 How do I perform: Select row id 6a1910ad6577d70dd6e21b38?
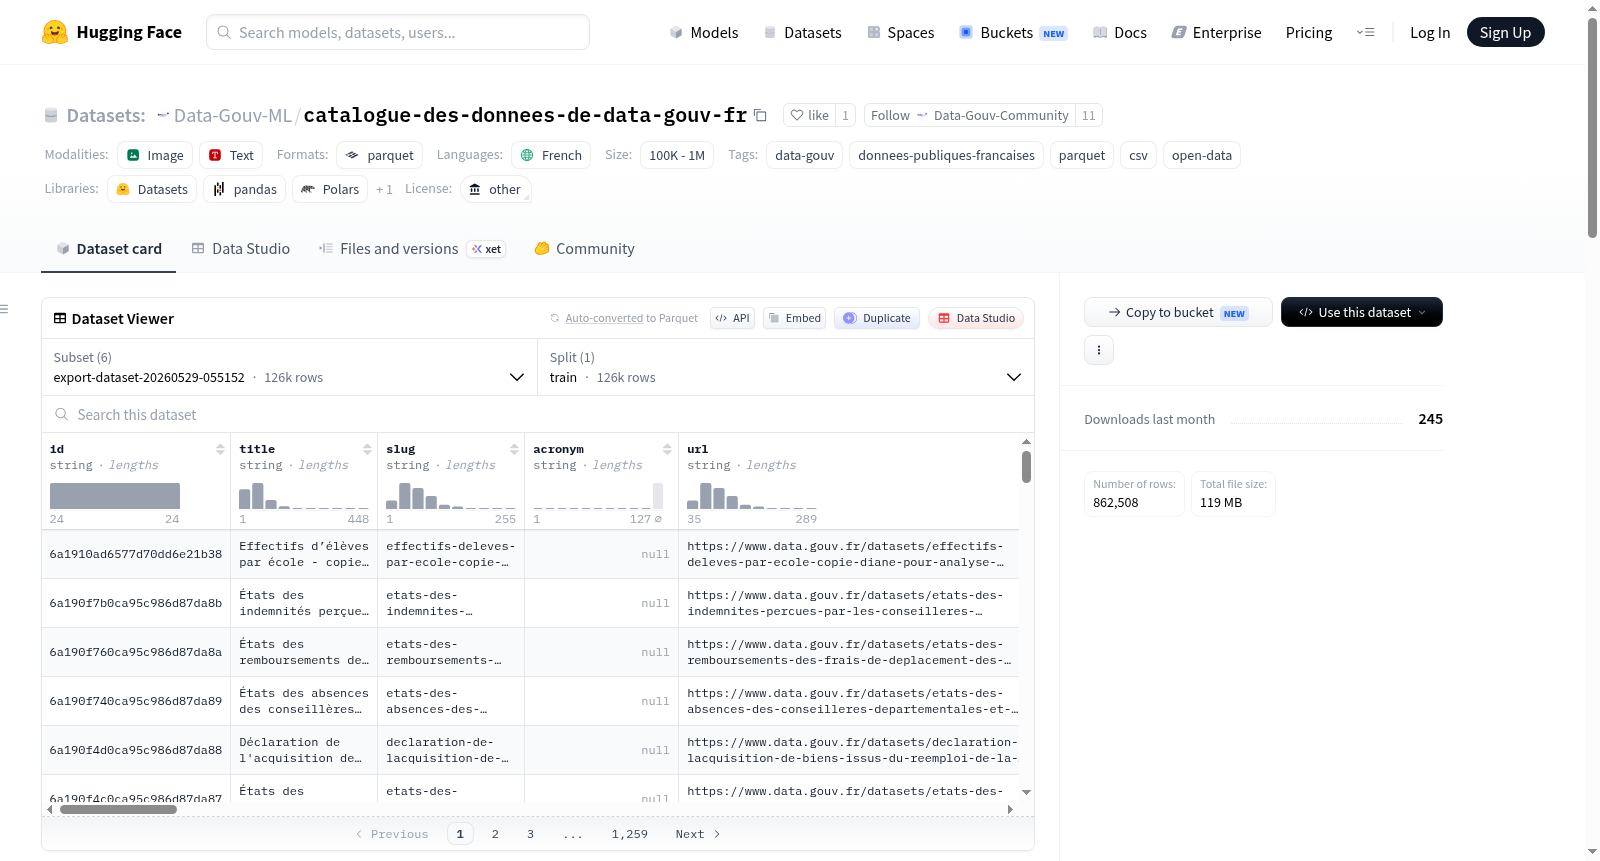(x=136, y=554)
